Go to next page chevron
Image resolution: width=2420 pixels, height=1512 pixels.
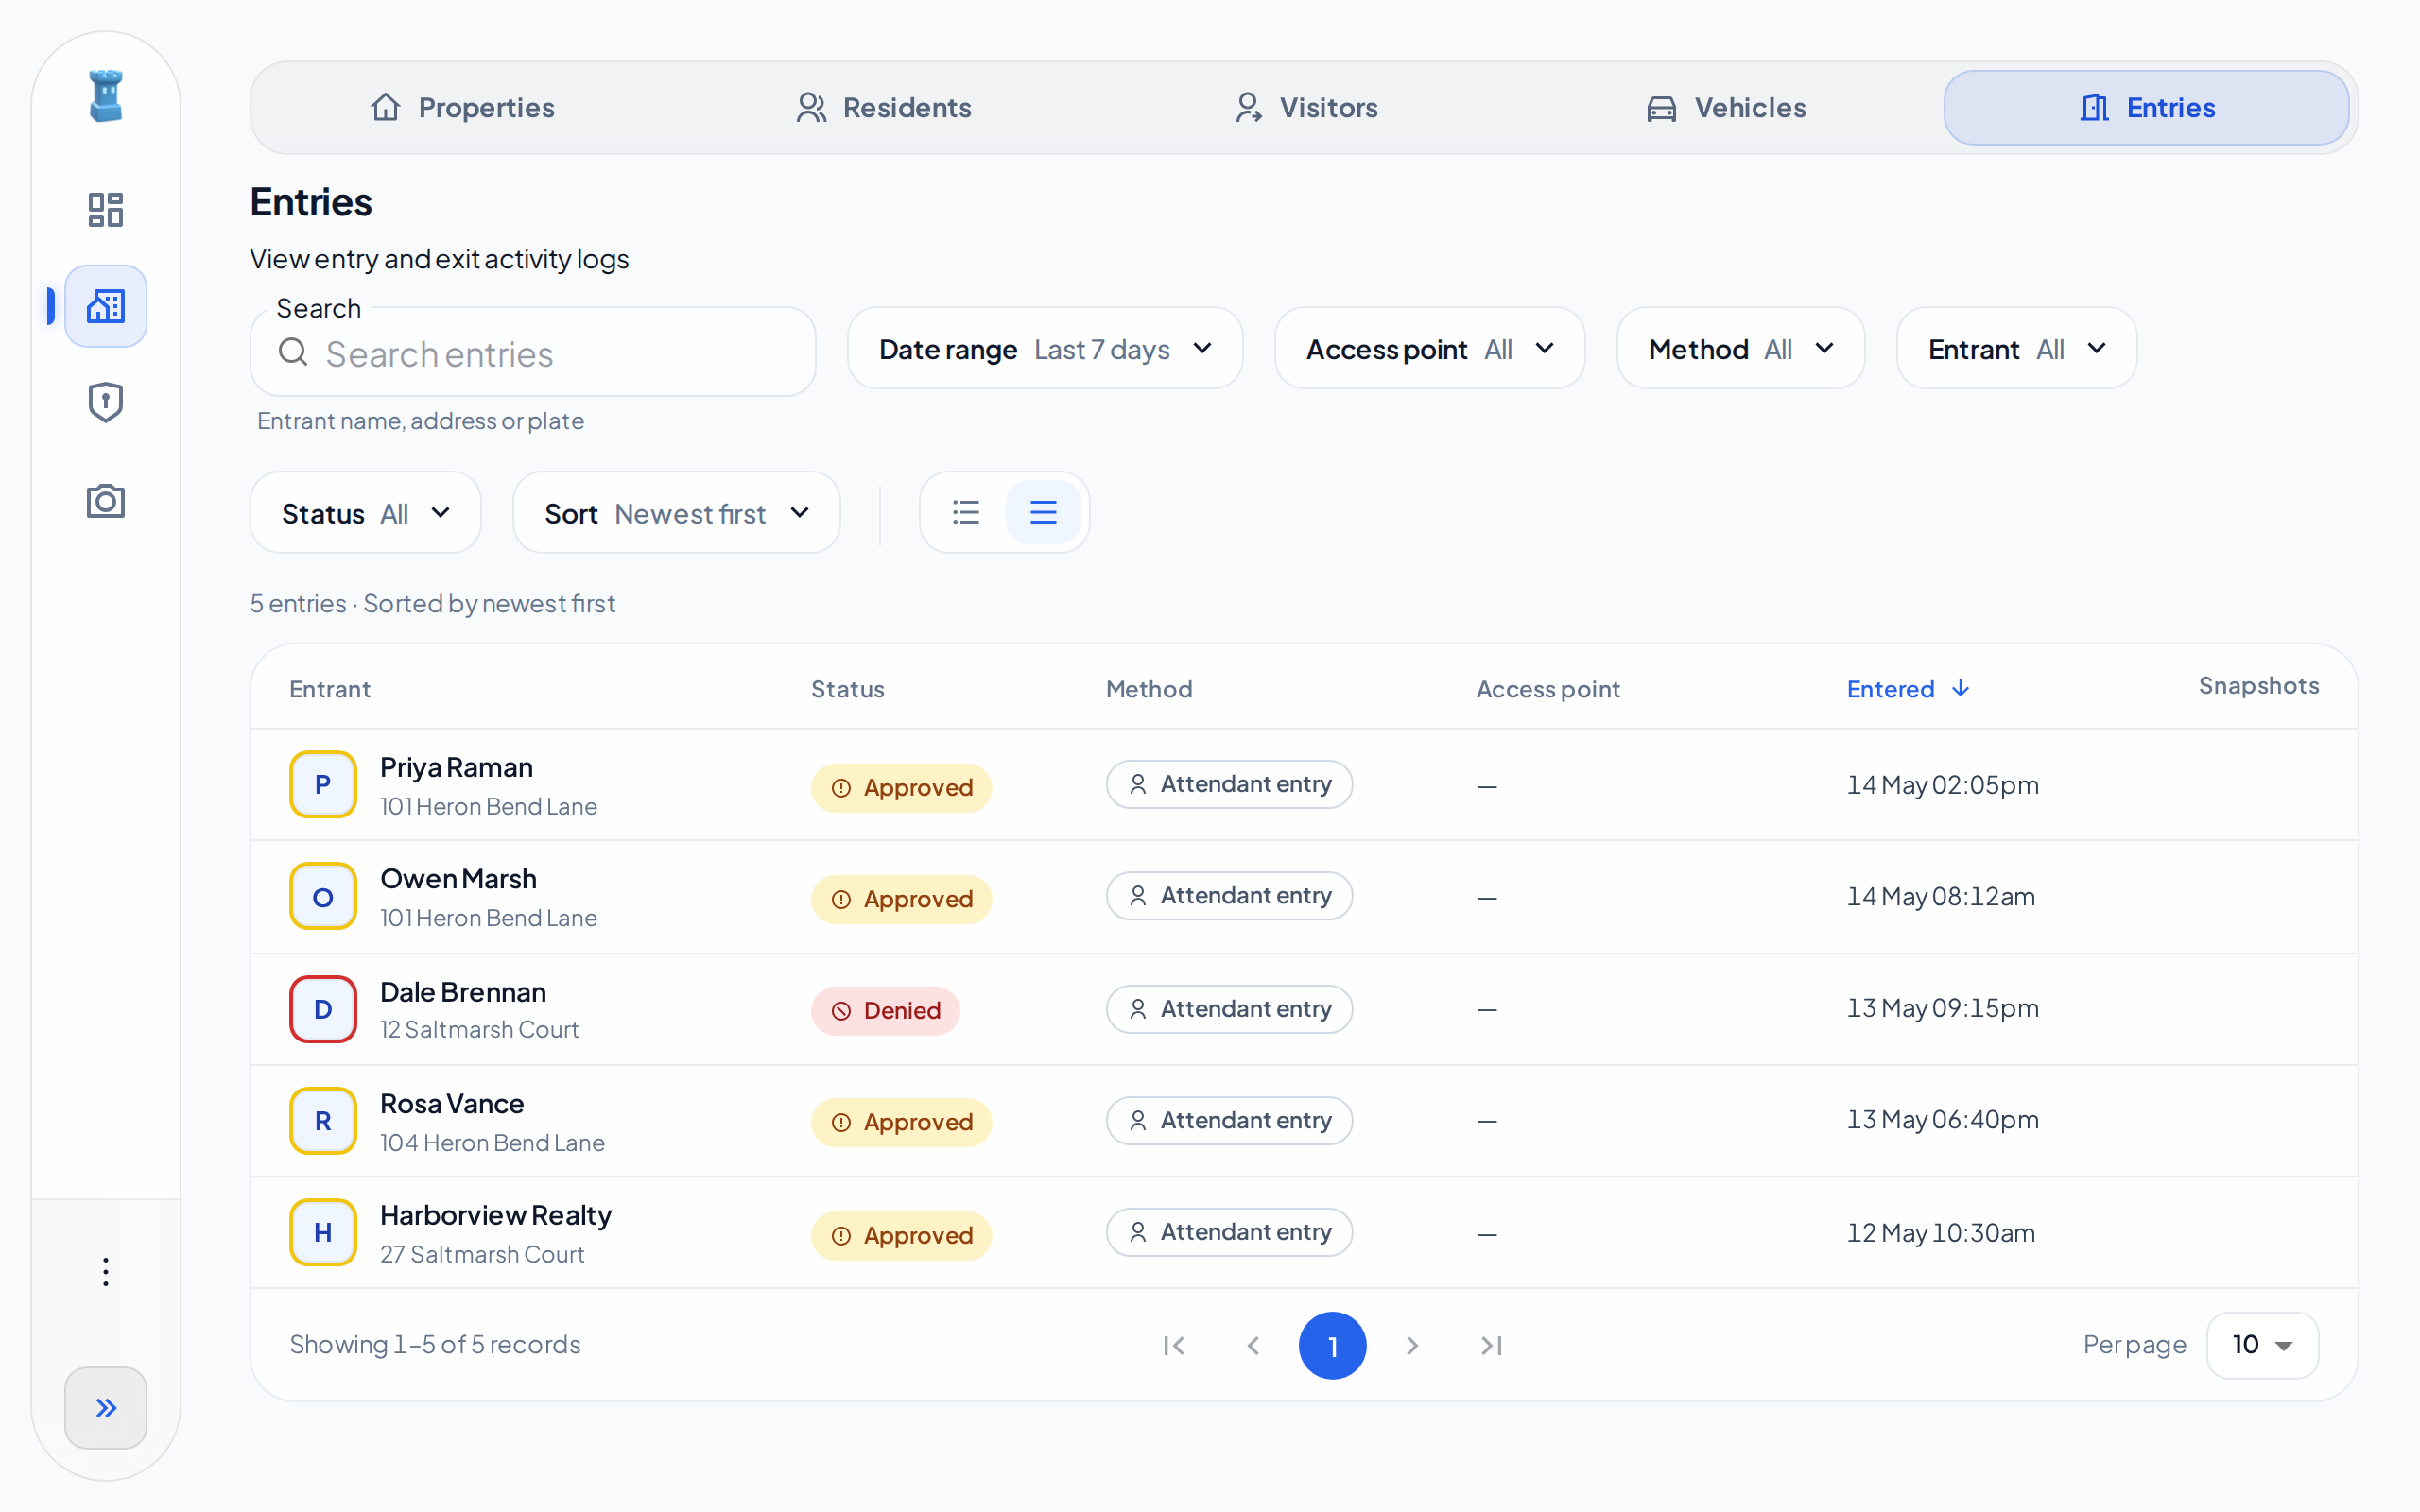coord(1412,1345)
